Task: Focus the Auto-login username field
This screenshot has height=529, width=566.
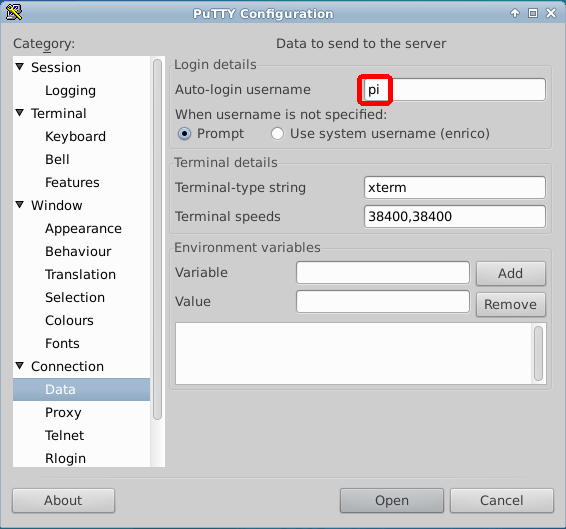Action: (455, 90)
